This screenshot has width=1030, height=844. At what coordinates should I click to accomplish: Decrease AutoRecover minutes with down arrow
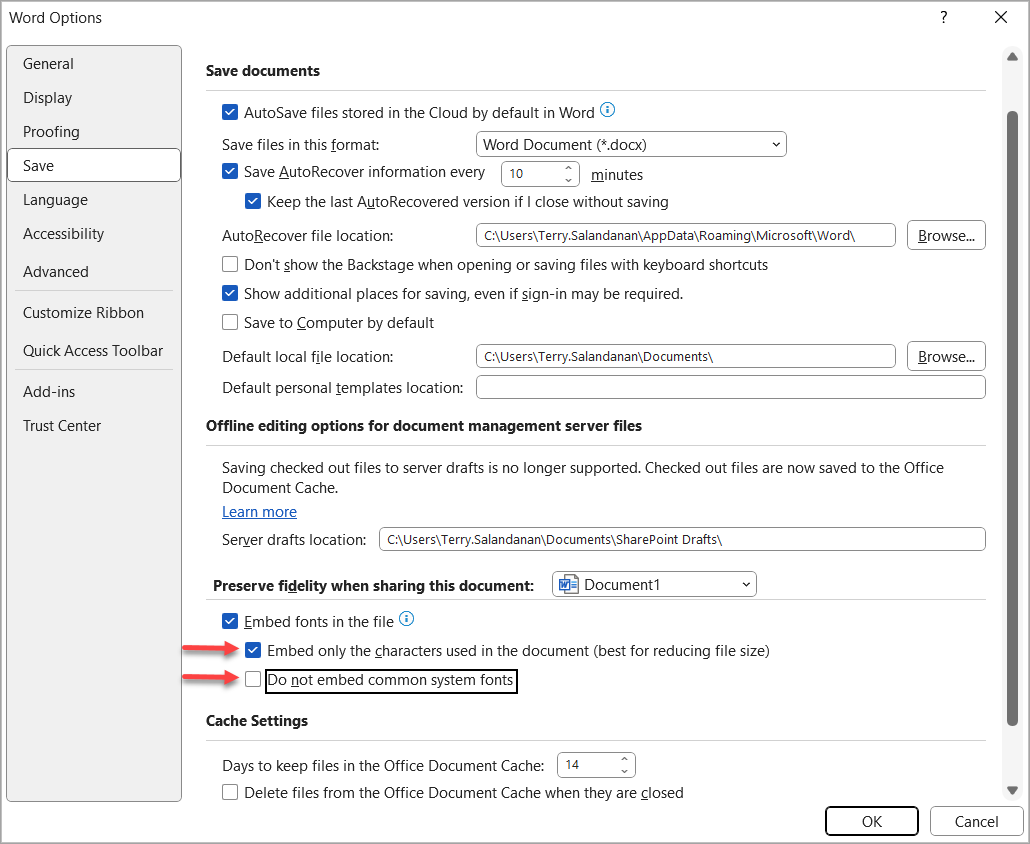(569, 180)
